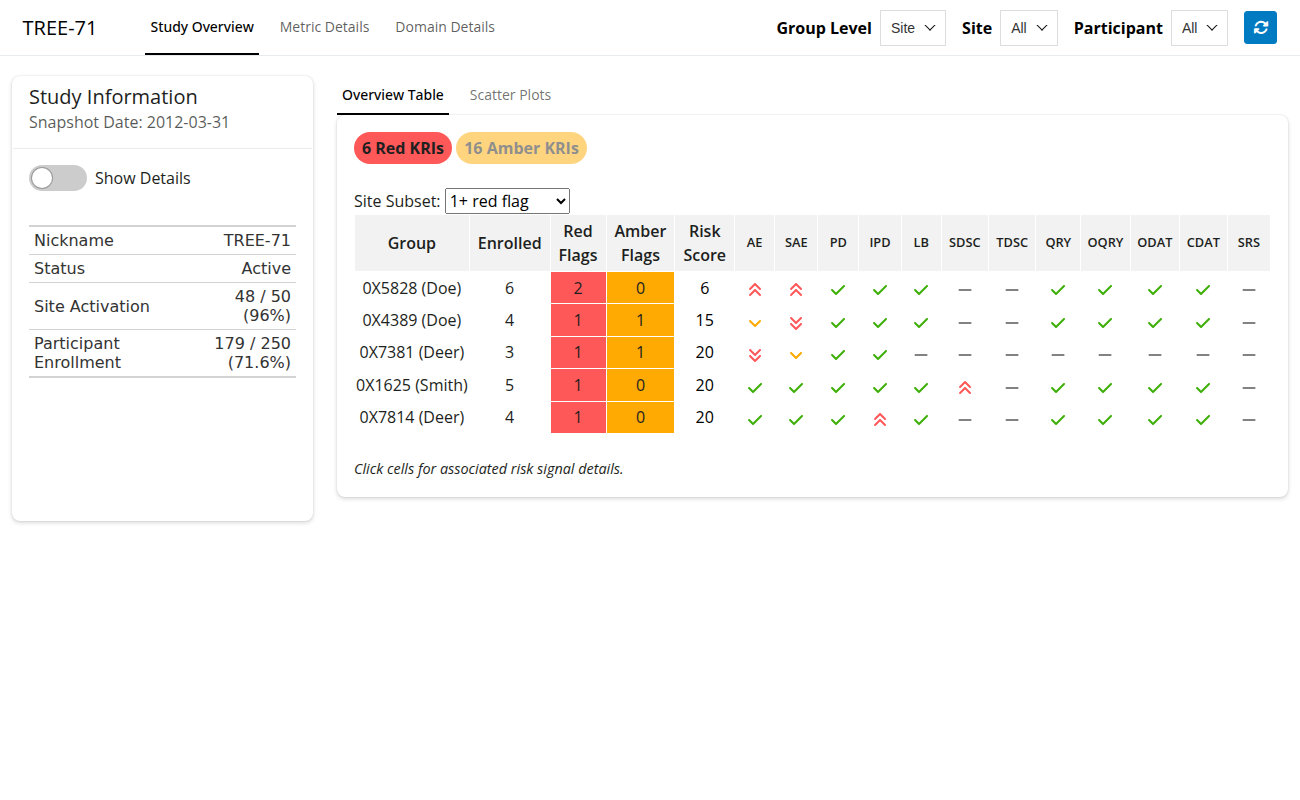Toggle the Show Details switch
The image size is (1300, 800).
(58, 178)
